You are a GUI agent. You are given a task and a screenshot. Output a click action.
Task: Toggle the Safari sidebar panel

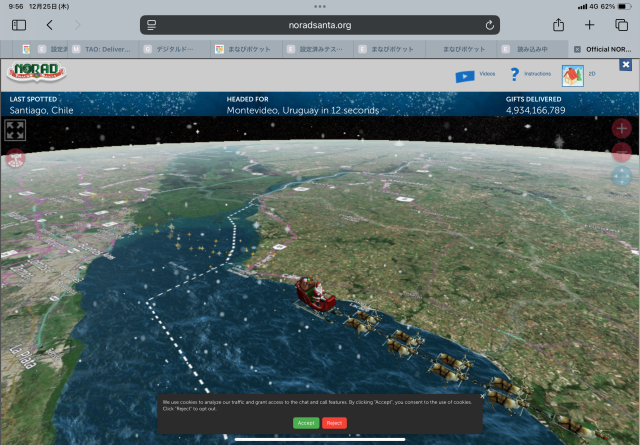click(19, 25)
